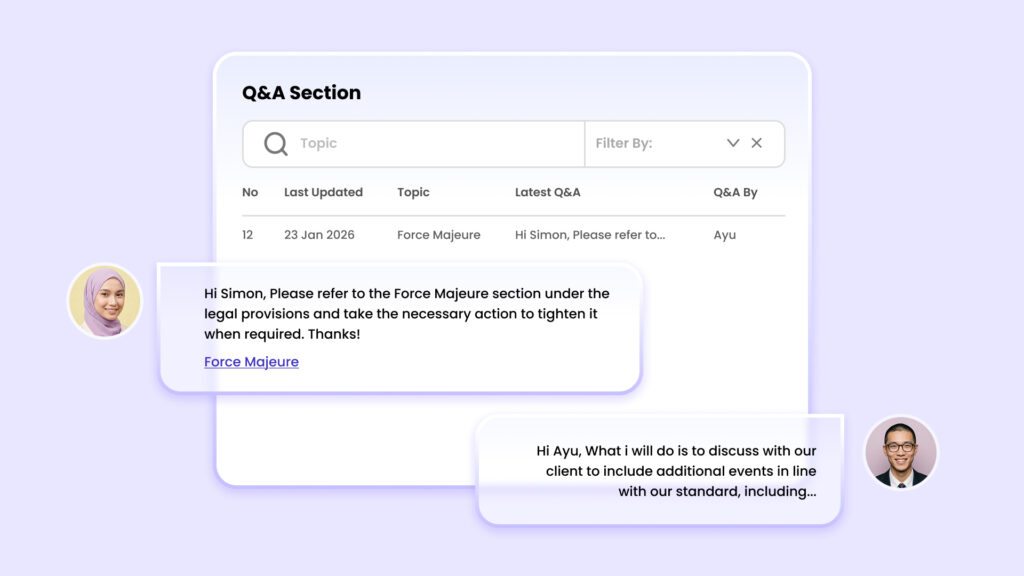Sort by the Last Updated column
The width and height of the screenshot is (1024, 576).
323,192
